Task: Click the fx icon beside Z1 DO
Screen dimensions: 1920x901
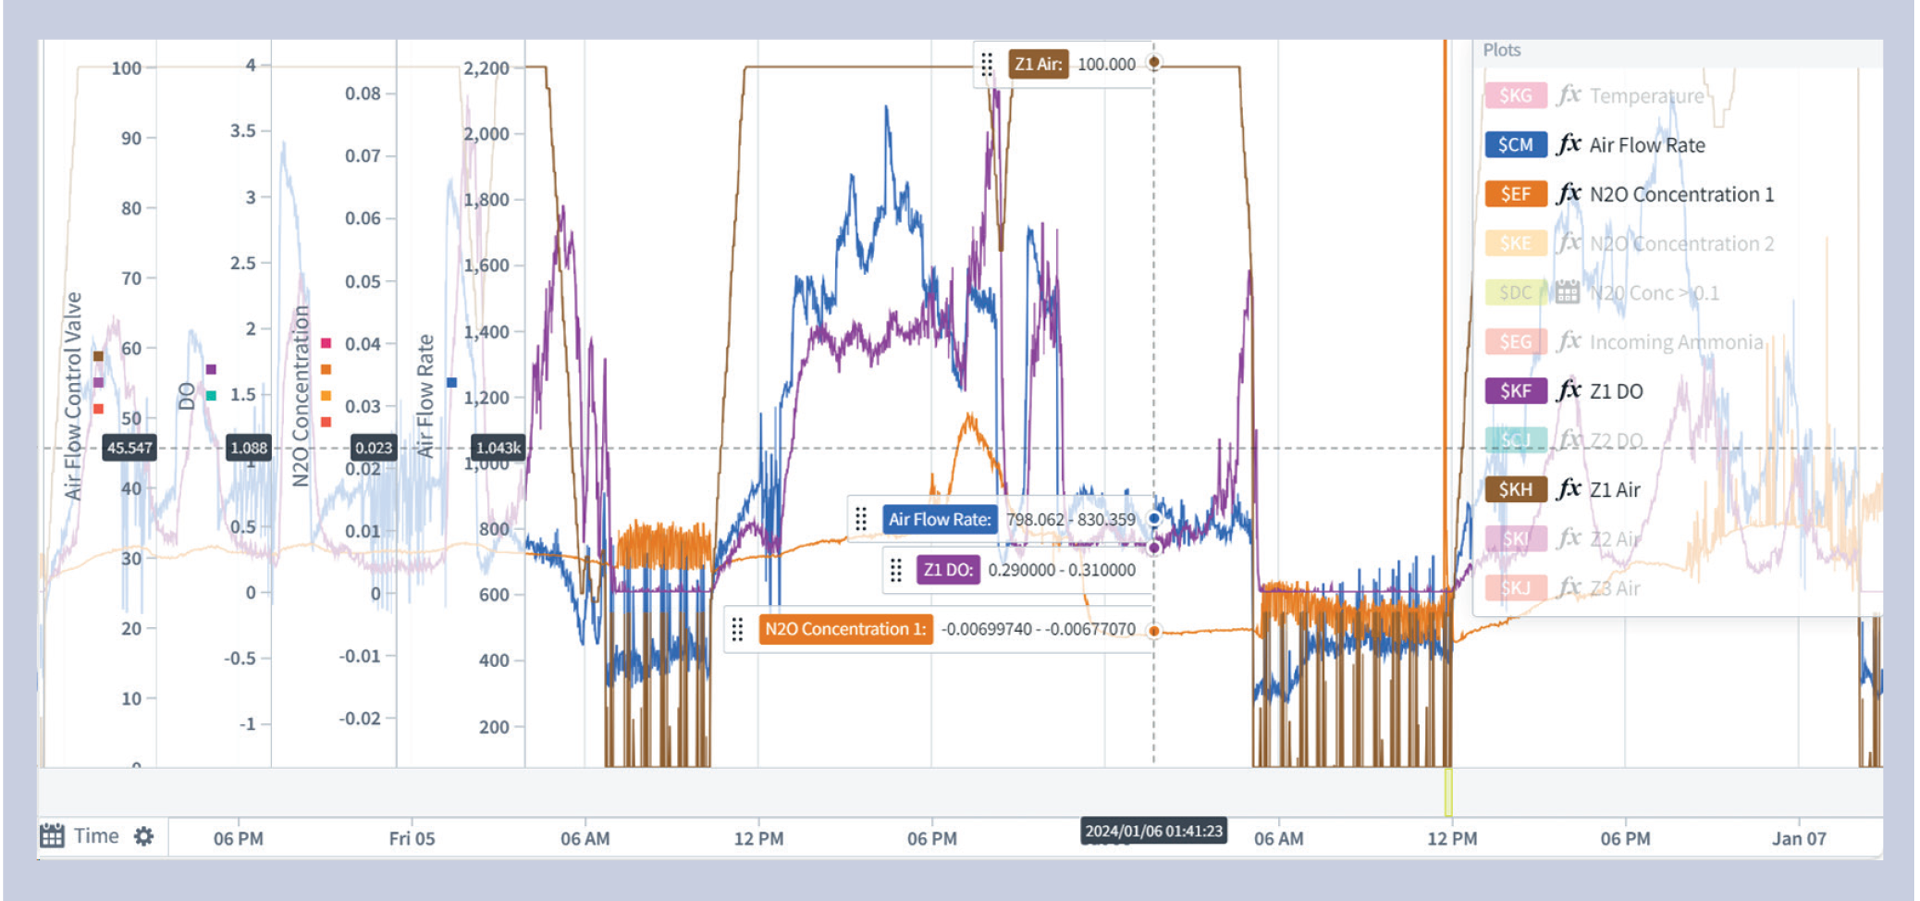Action: click(1569, 391)
